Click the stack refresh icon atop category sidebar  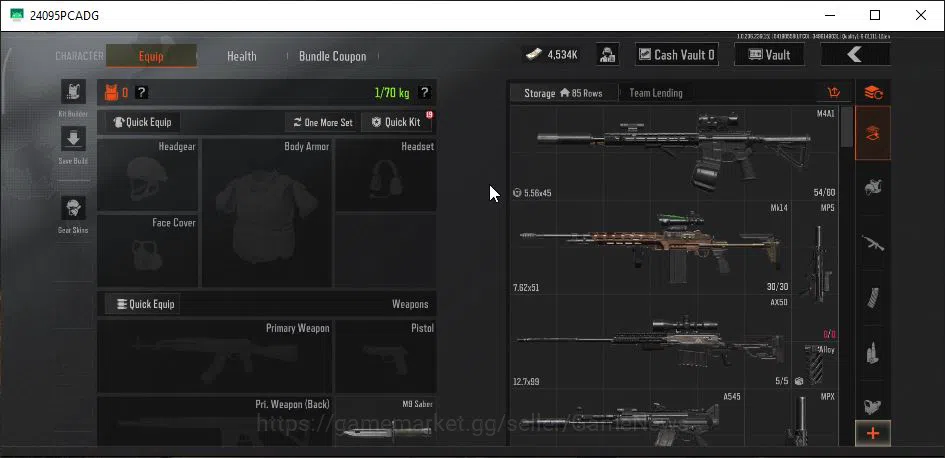click(x=873, y=93)
